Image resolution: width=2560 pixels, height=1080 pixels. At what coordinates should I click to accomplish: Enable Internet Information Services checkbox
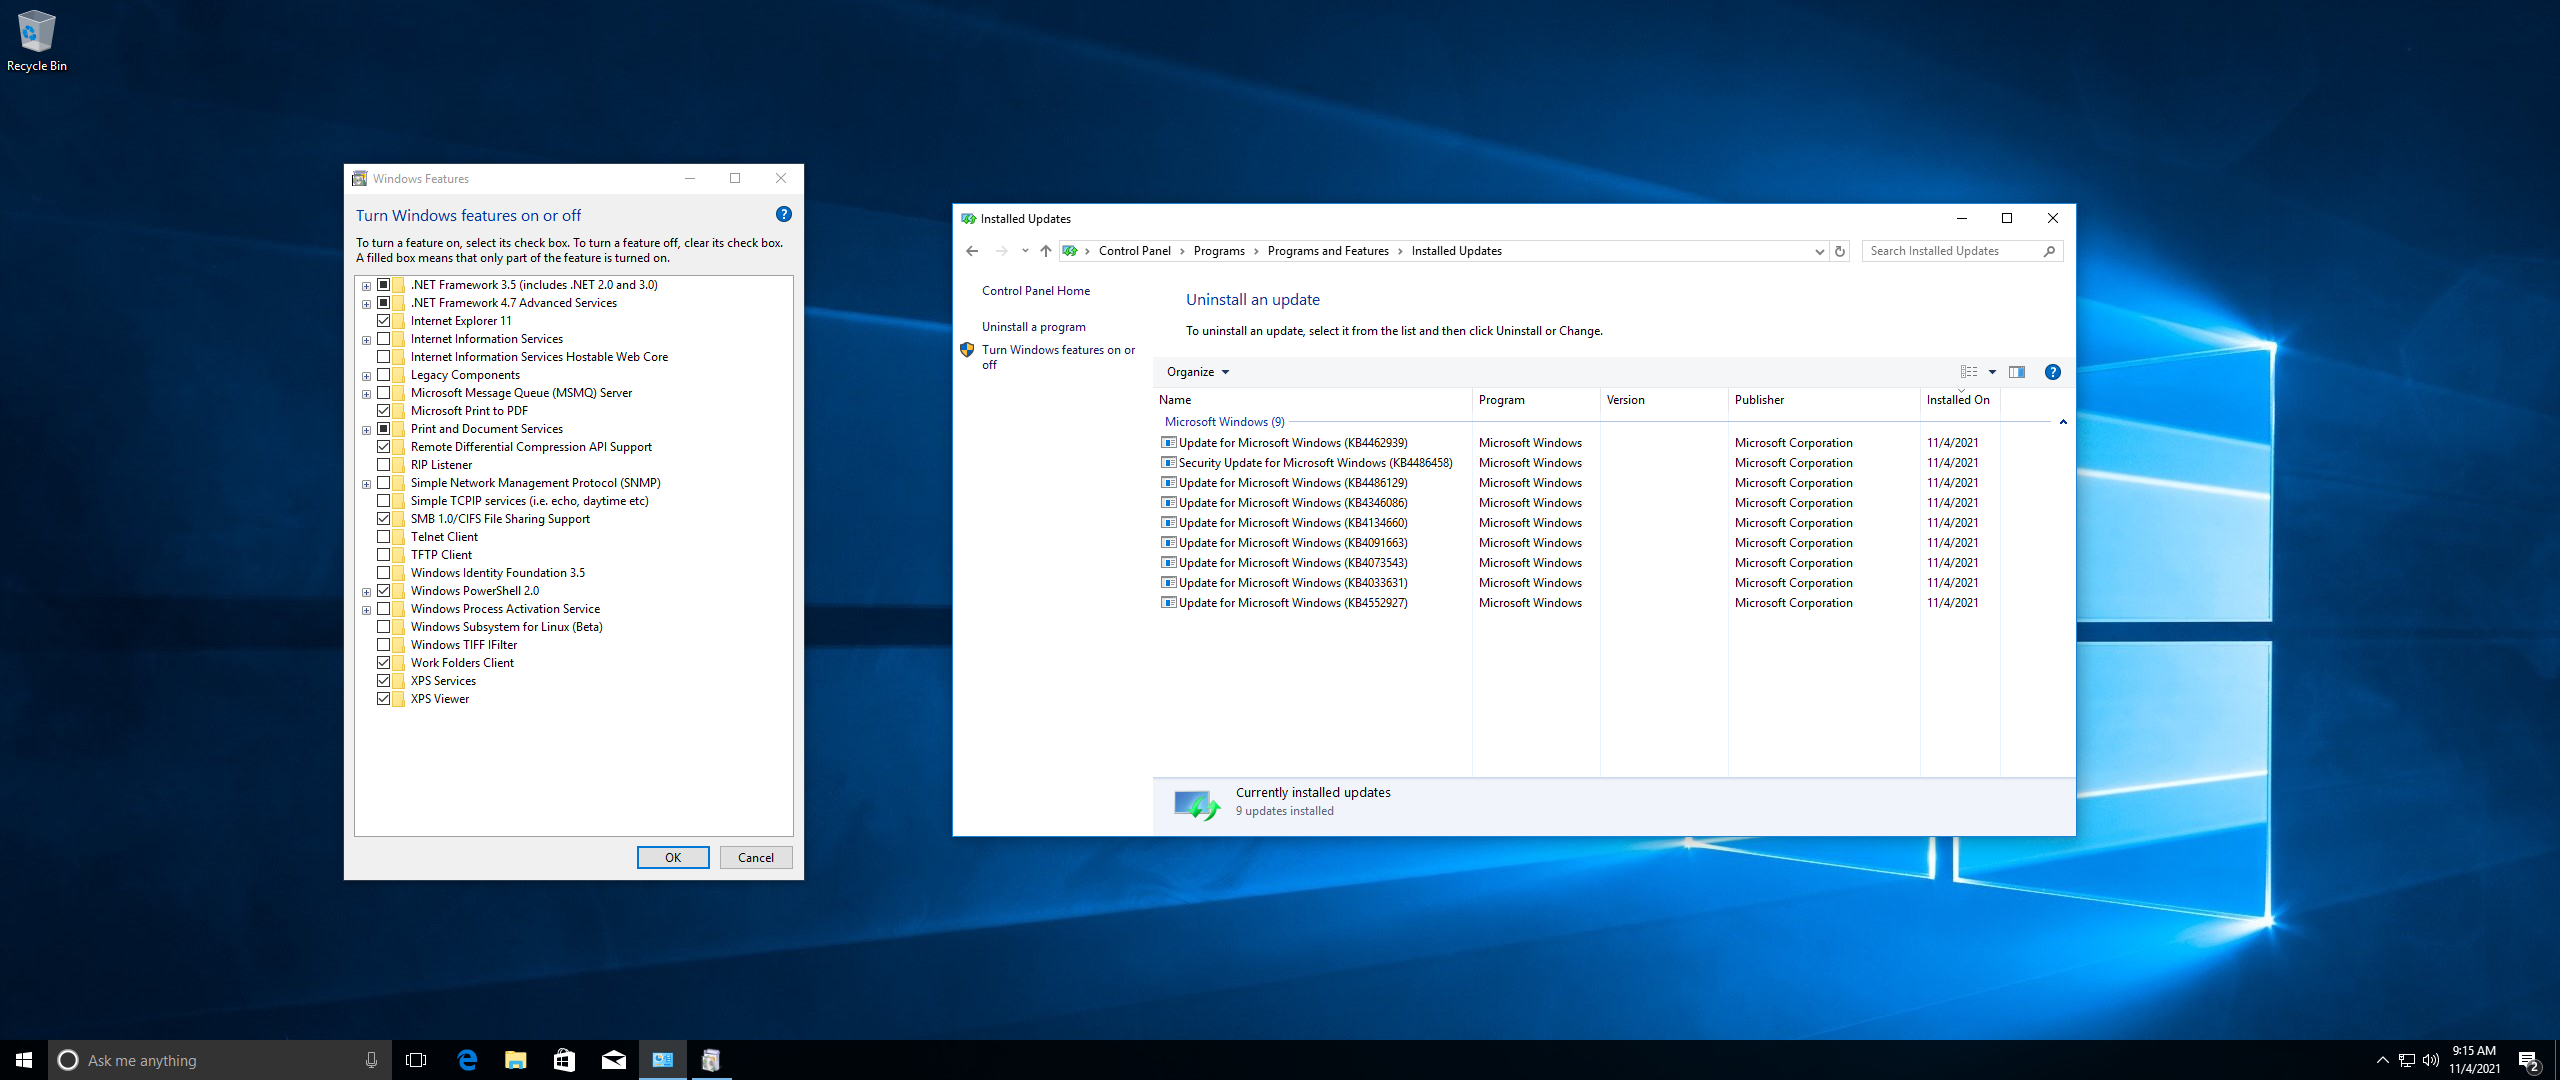(383, 339)
